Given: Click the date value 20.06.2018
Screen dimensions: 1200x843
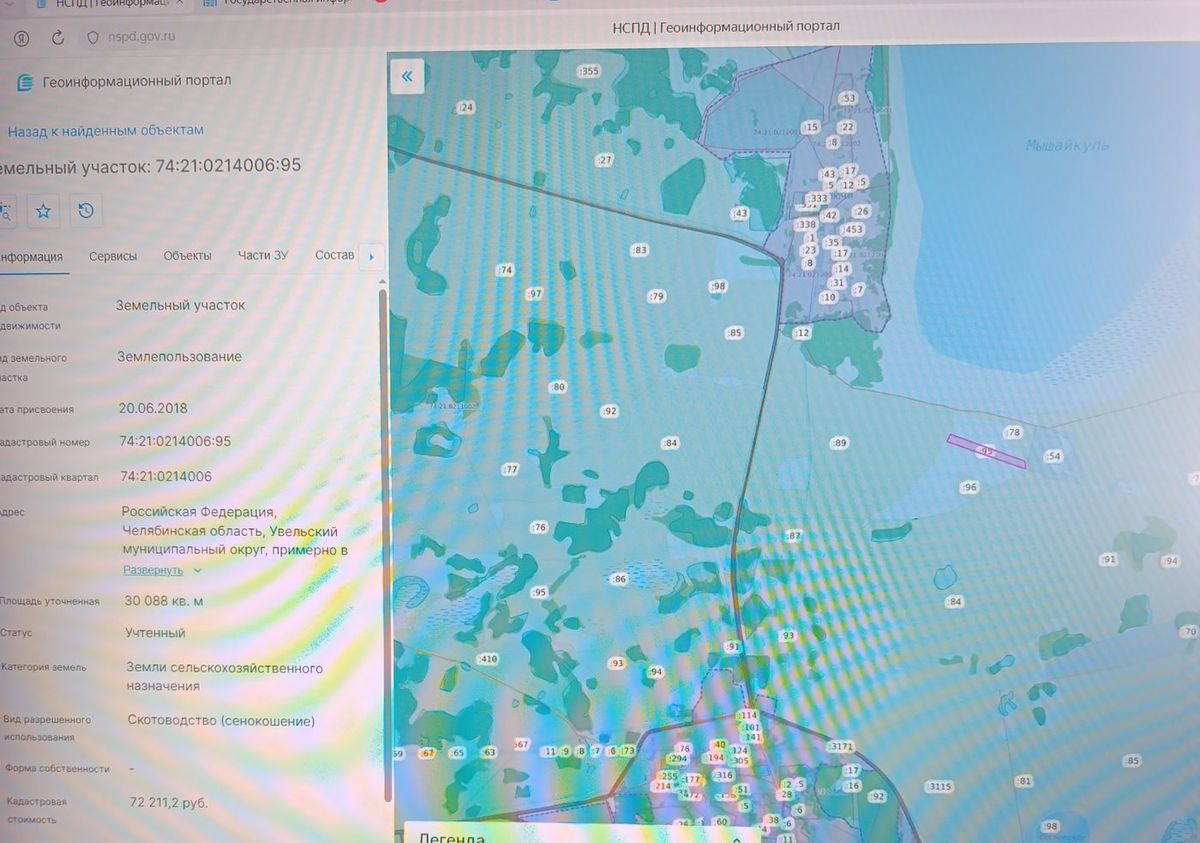Looking at the screenshot, I should [x=153, y=408].
